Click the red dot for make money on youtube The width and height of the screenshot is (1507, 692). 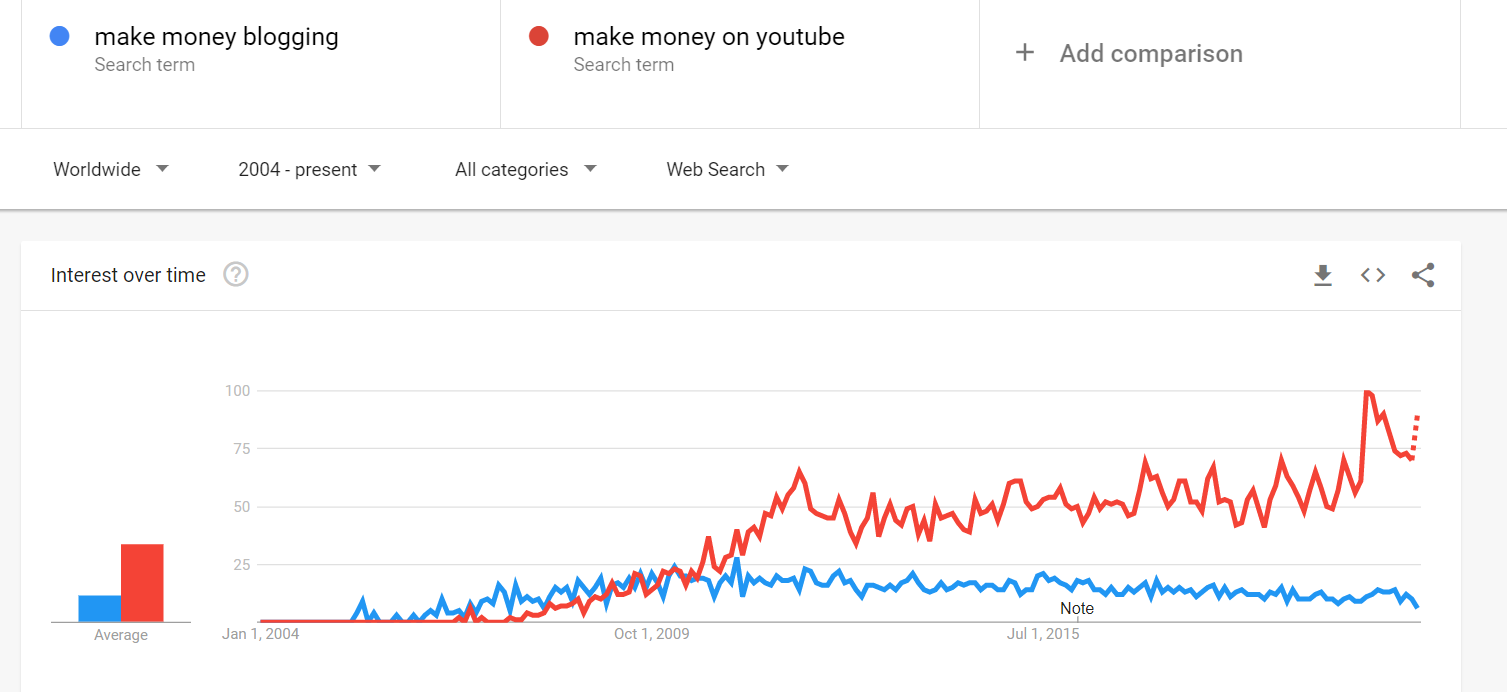(539, 36)
